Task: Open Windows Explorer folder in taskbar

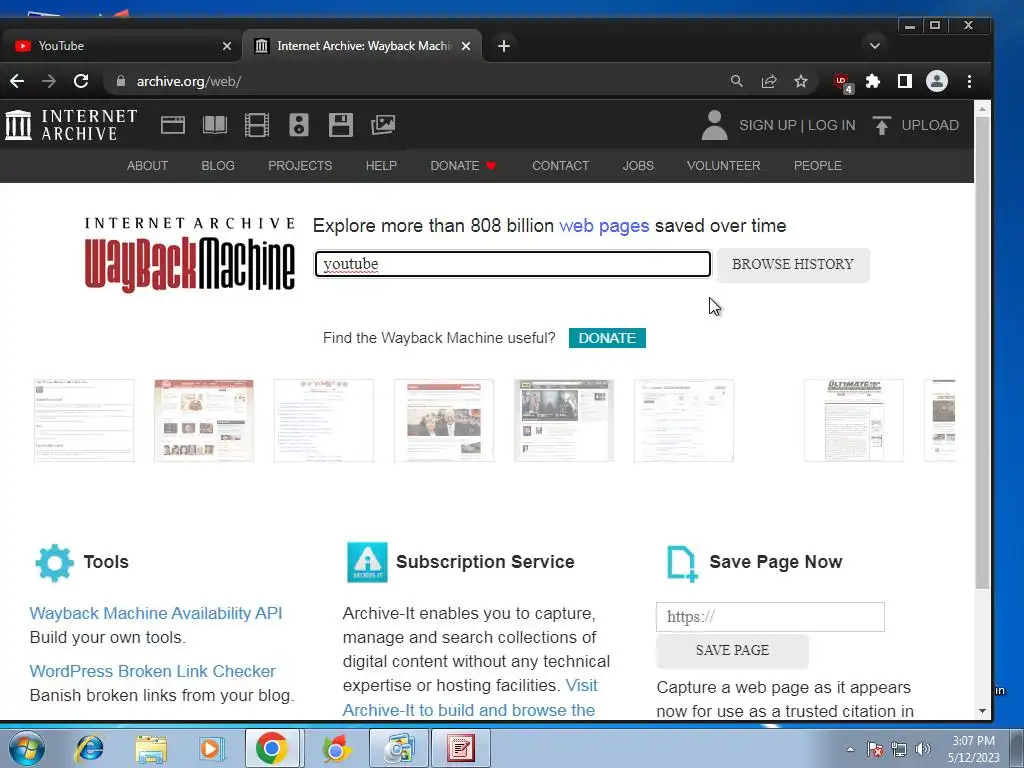Action: pyautogui.click(x=151, y=748)
